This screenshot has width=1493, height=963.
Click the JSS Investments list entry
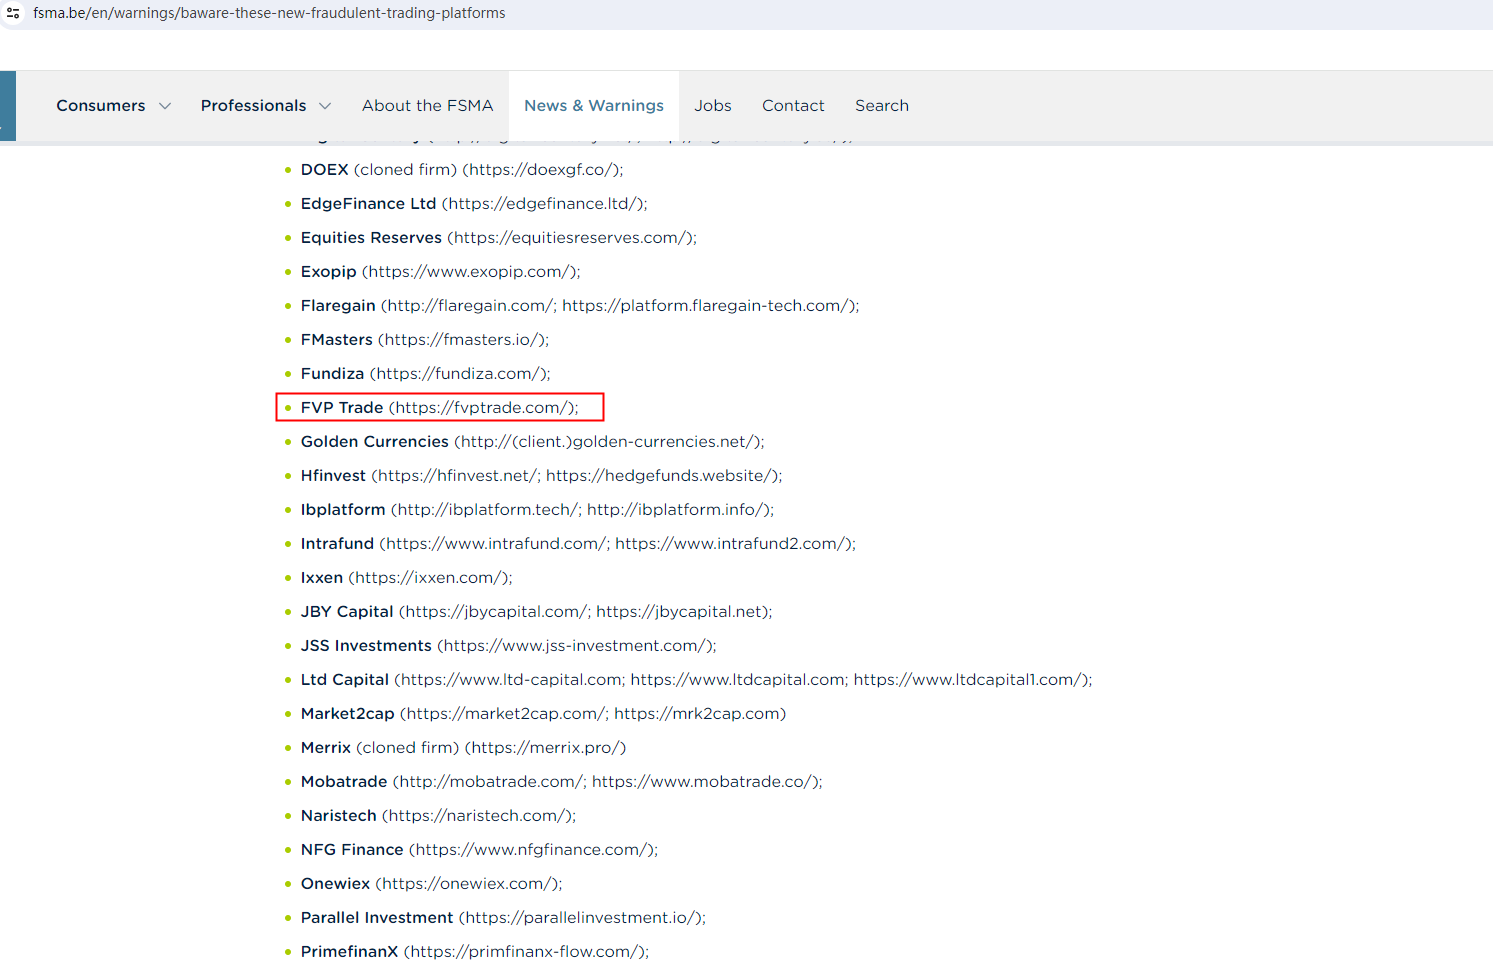[x=508, y=646]
